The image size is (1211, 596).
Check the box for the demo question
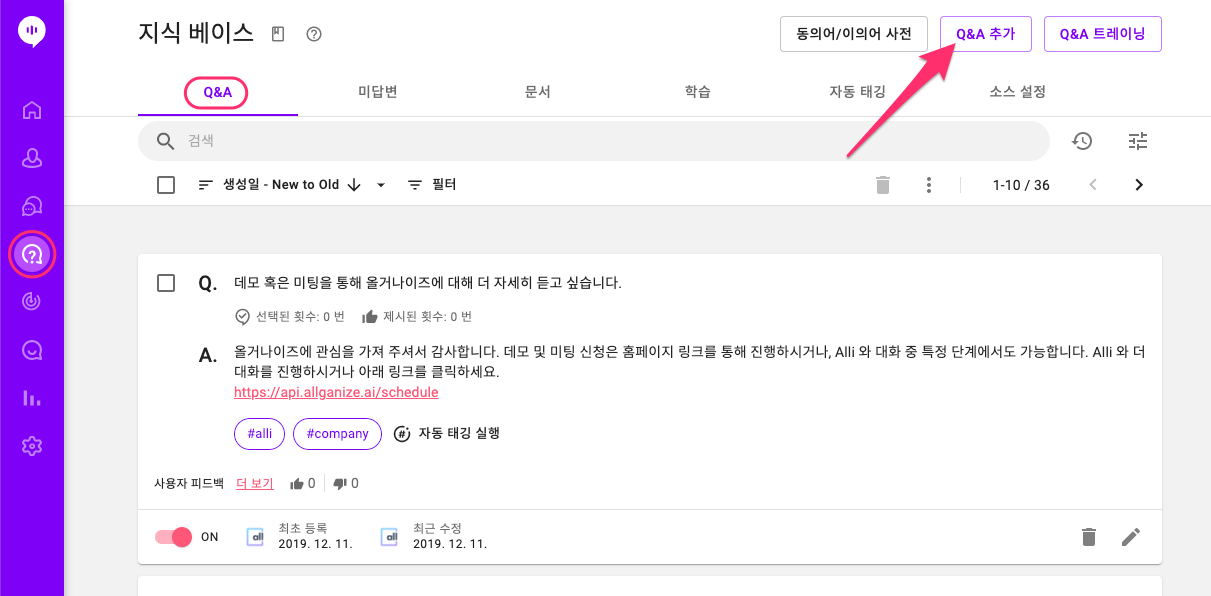[x=166, y=283]
